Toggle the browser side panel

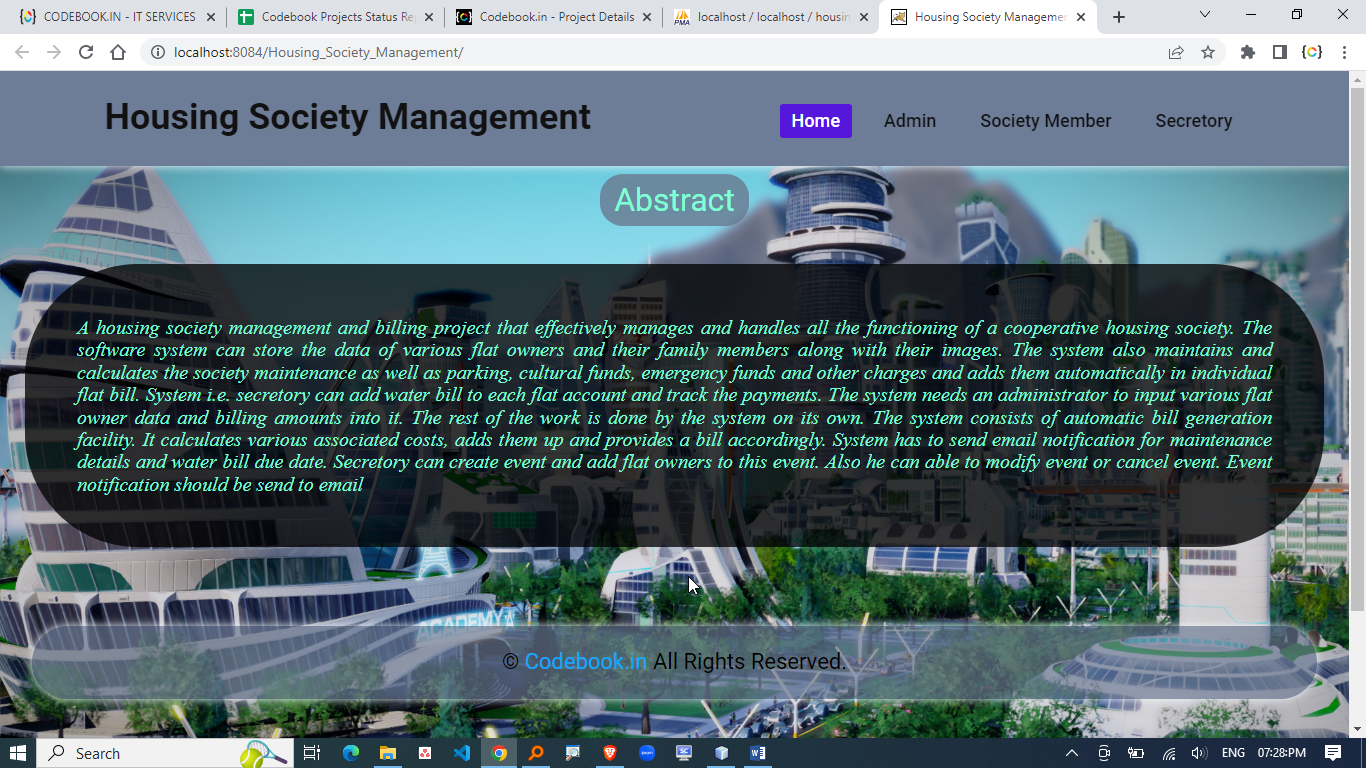coord(1279,53)
